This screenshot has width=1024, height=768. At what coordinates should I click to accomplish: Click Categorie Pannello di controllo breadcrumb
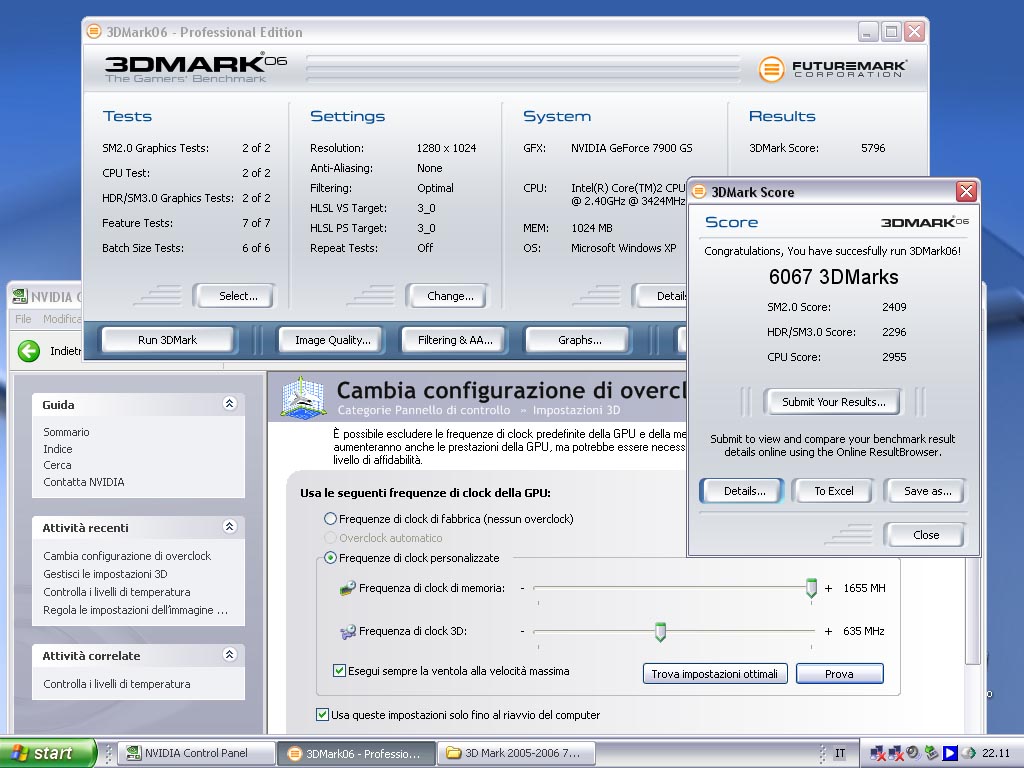coord(423,410)
